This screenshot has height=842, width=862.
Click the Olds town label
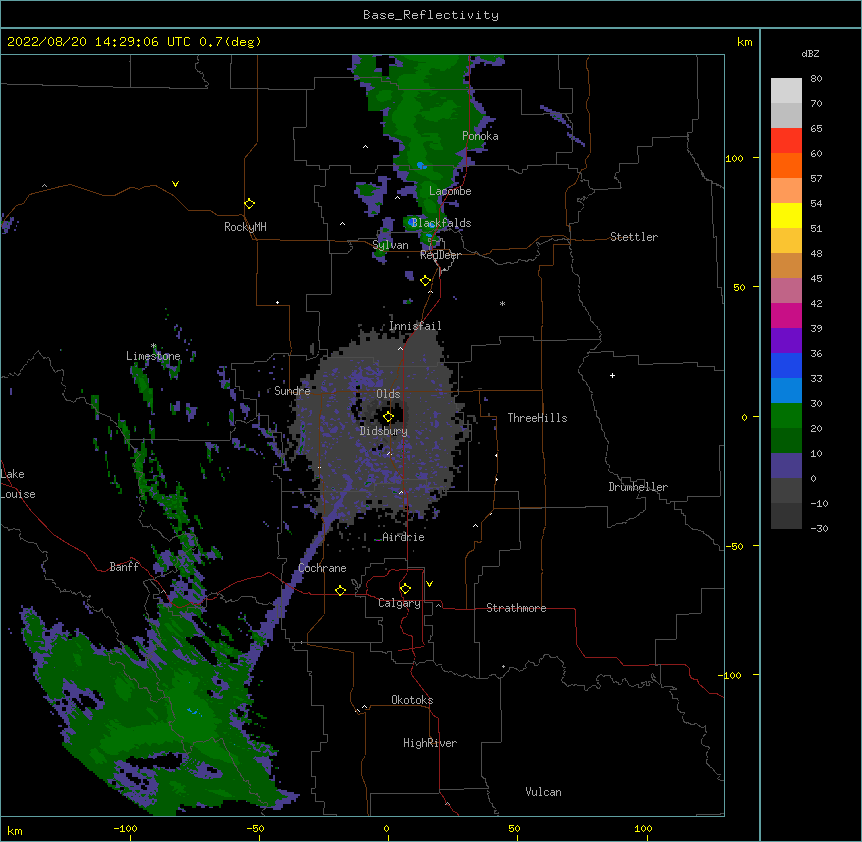(388, 394)
